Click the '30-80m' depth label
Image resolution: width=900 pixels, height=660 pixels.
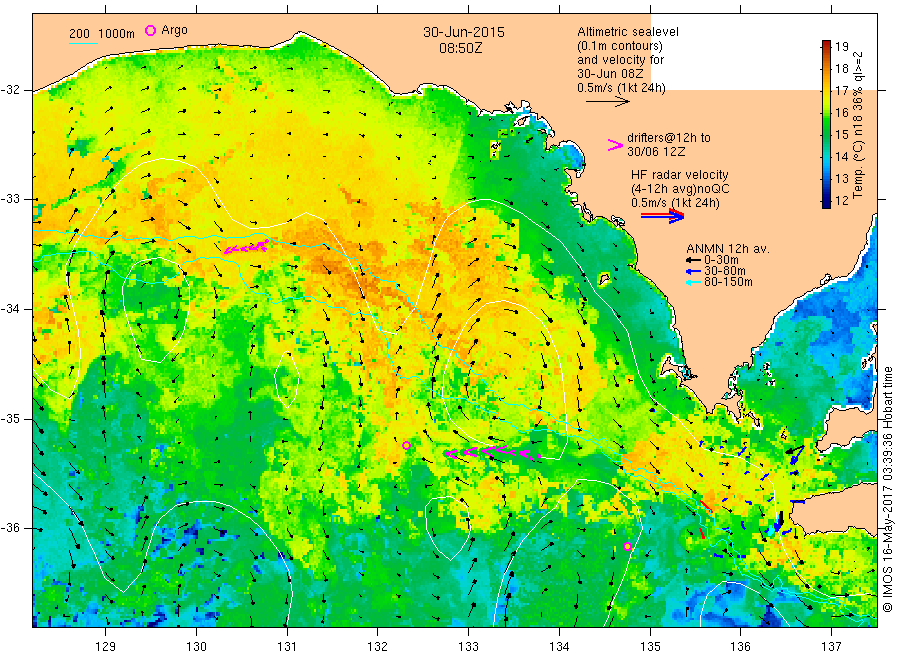pyautogui.click(x=725, y=271)
